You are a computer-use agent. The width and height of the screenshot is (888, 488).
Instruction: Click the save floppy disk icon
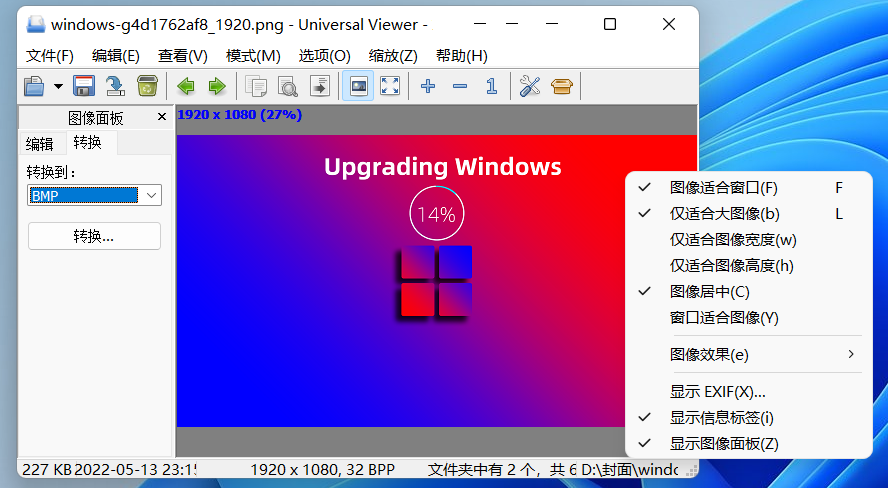tap(84, 86)
